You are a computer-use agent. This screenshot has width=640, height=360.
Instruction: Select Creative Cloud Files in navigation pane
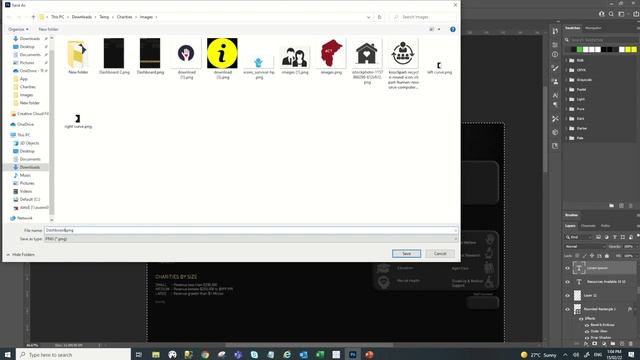tap(29, 114)
